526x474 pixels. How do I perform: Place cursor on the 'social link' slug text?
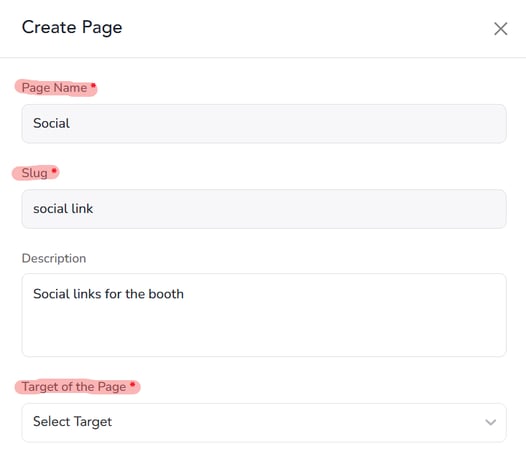click(x=63, y=209)
